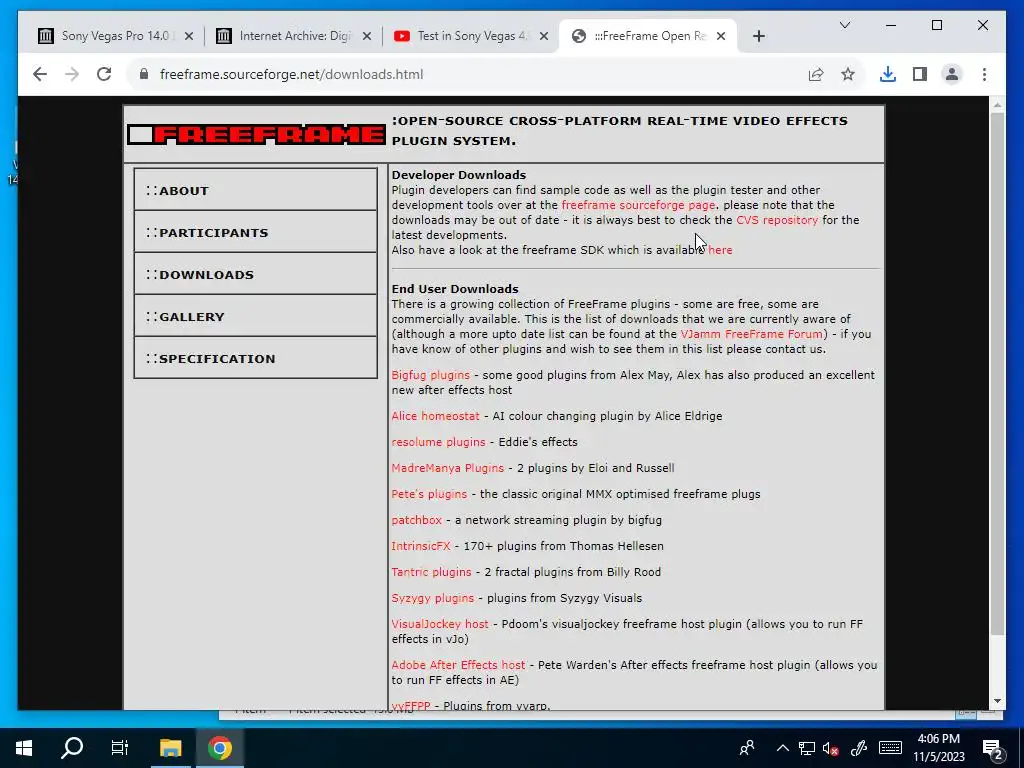Close the Sony Vegas Pro 14.0 tab
Viewport: 1024px width, 768px height.
(x=189, y=36)
